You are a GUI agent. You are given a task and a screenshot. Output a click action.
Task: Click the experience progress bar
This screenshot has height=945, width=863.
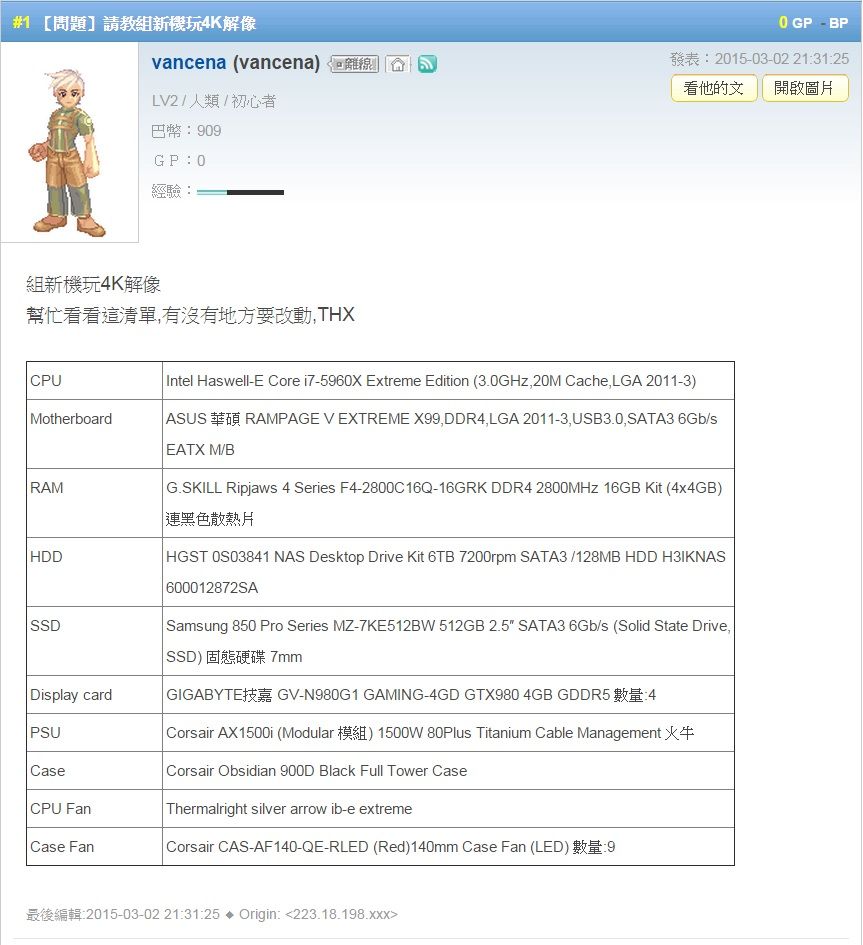tap(240, 192)
